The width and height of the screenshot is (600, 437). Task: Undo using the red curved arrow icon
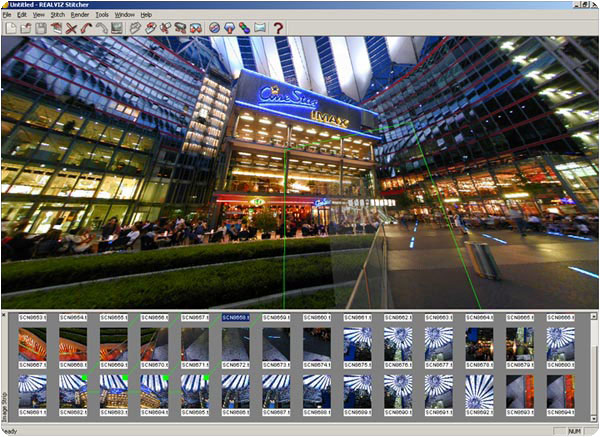[86, 28]
